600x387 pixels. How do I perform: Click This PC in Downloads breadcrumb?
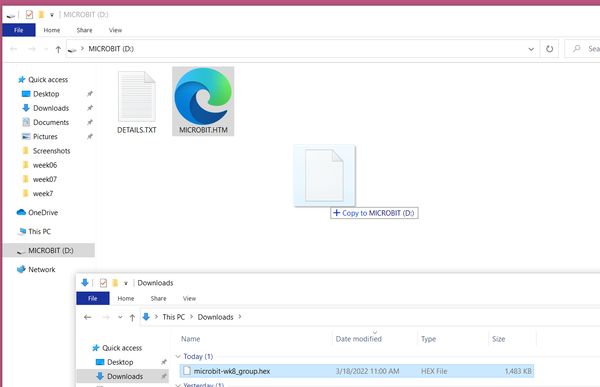173,317
